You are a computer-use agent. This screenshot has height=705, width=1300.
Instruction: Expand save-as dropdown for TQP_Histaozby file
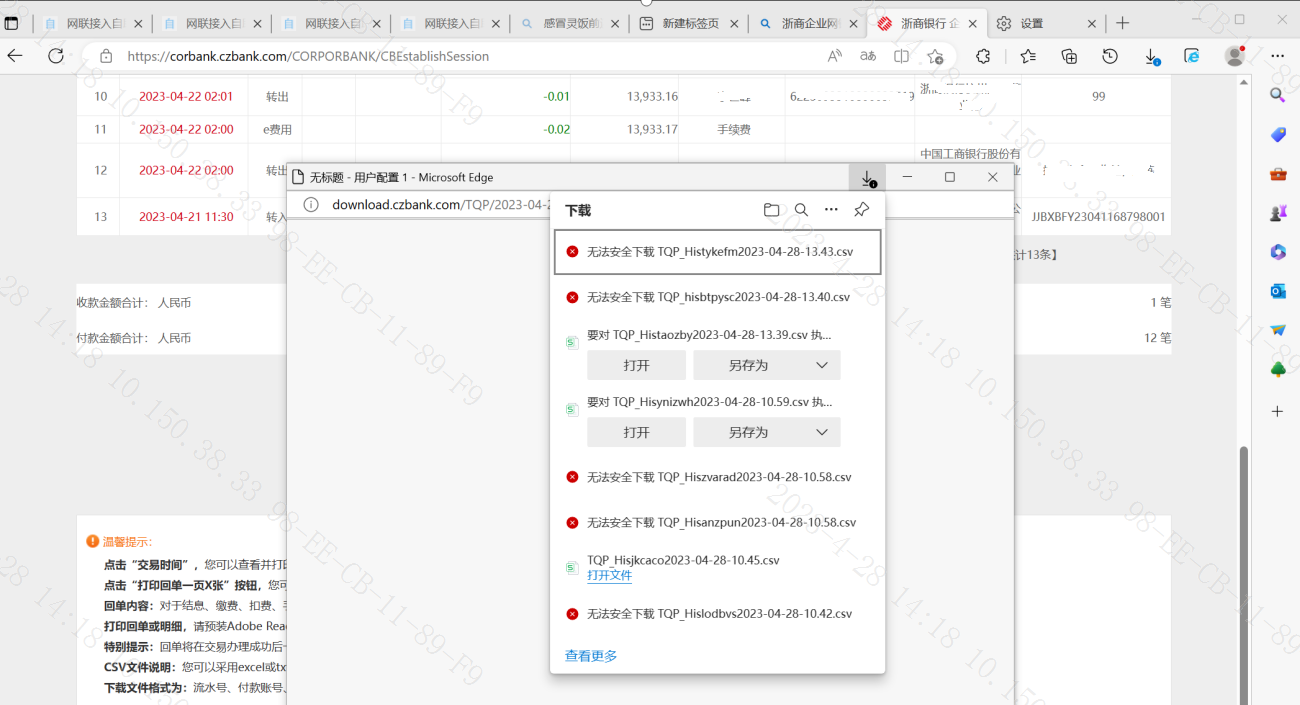pos(822,365)
